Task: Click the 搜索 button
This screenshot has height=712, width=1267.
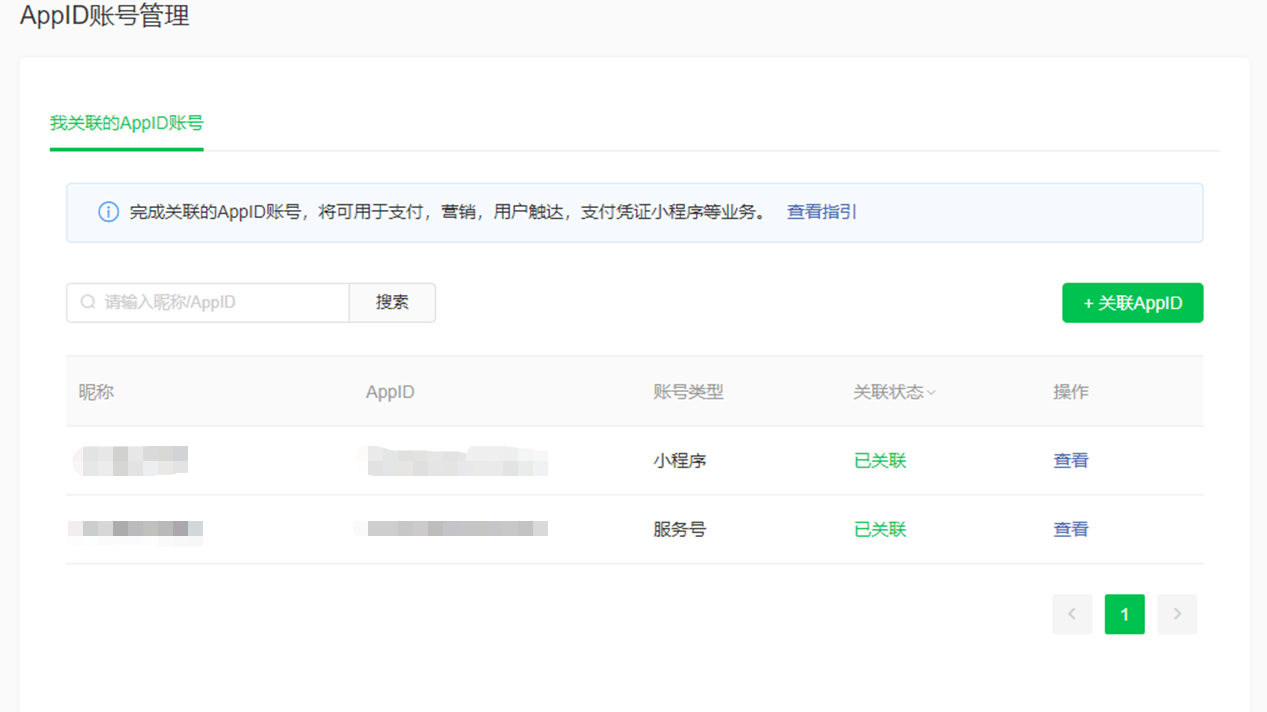Action: click(x=392, y=302)
